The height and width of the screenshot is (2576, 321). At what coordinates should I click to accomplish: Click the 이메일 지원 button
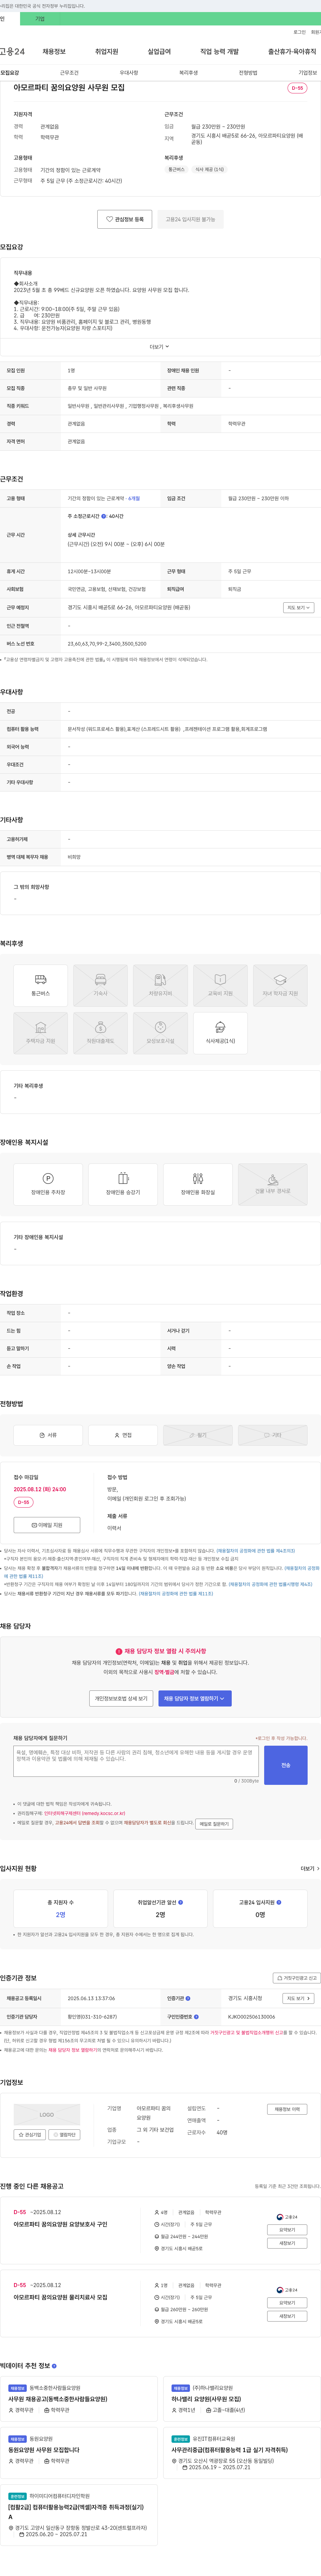point(47,1525)
